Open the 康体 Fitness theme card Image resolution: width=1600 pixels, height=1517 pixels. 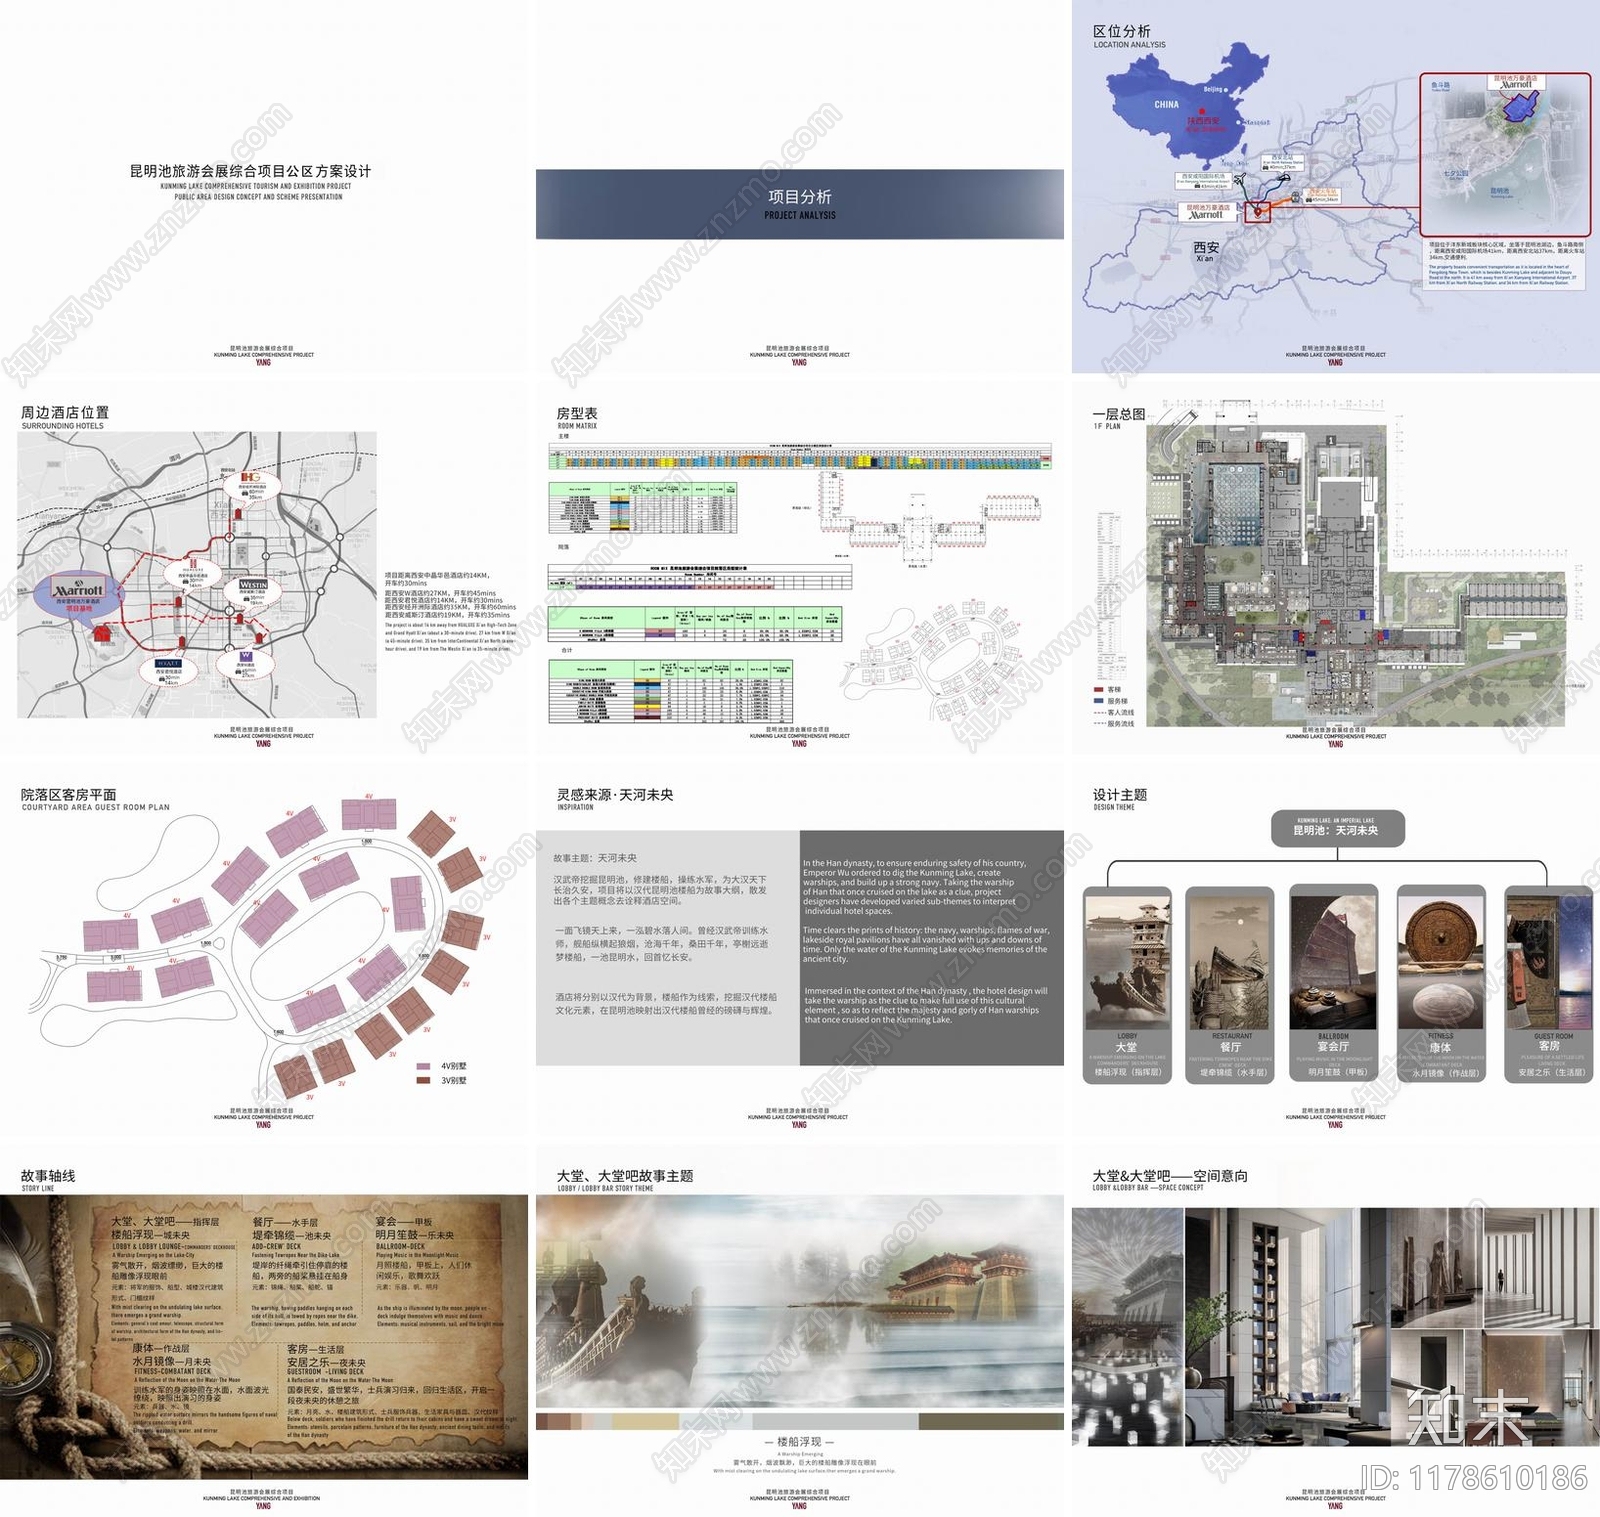(x=1441, y=984)
